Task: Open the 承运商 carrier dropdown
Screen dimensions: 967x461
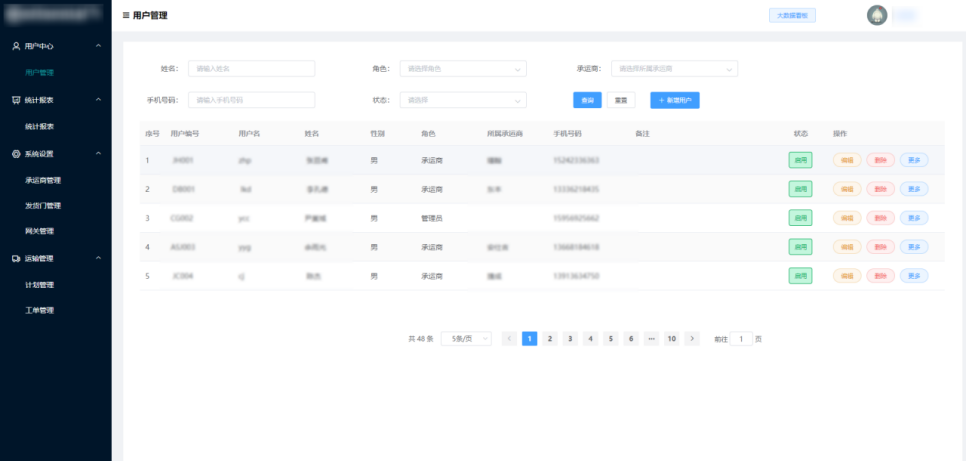Action: (674, 69)
